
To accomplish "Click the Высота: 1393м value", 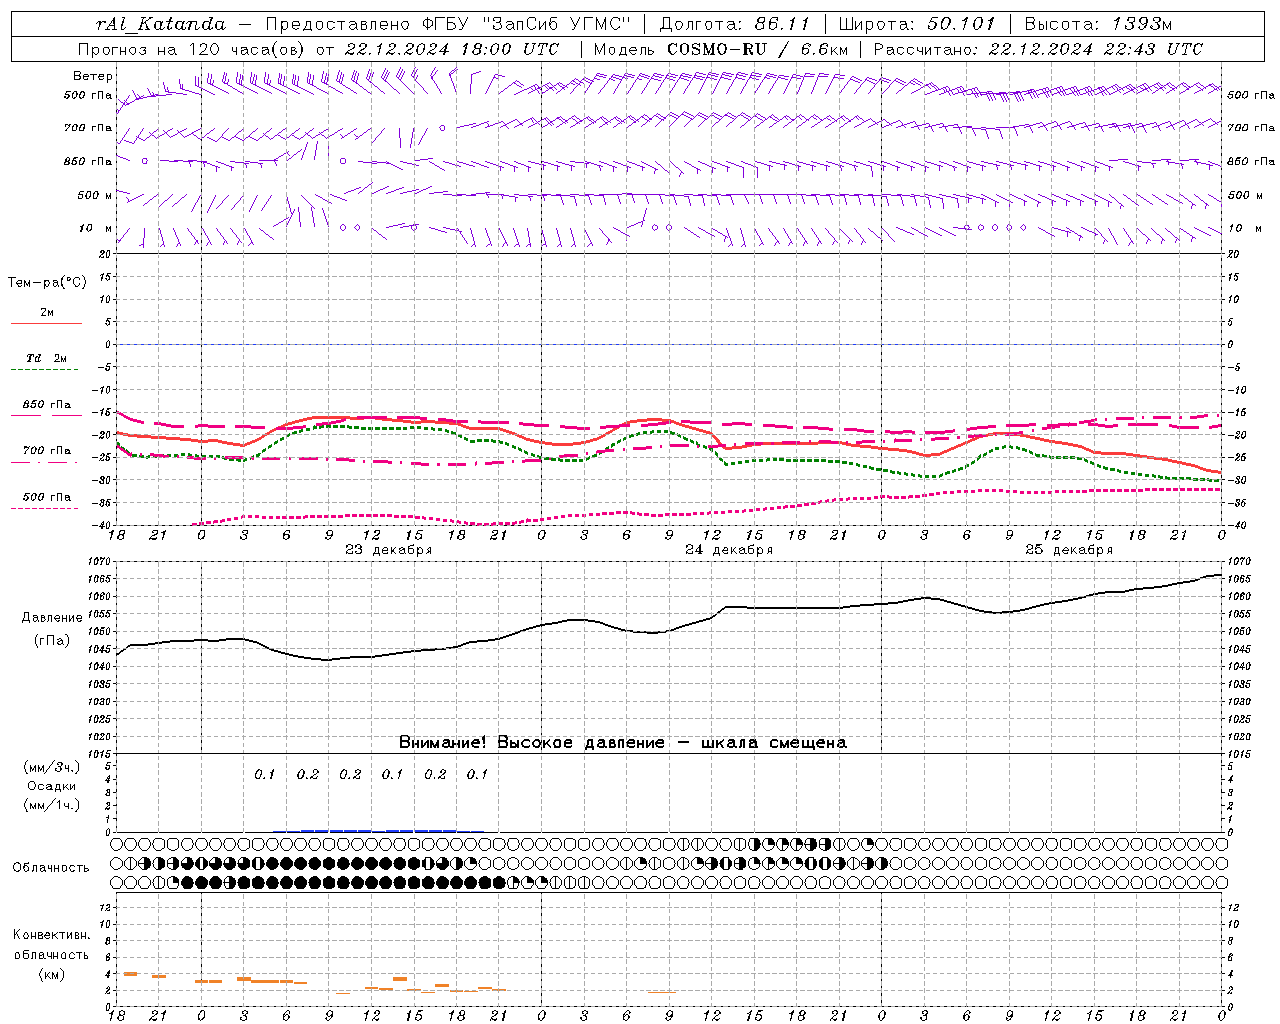I will coord(1098,24).
